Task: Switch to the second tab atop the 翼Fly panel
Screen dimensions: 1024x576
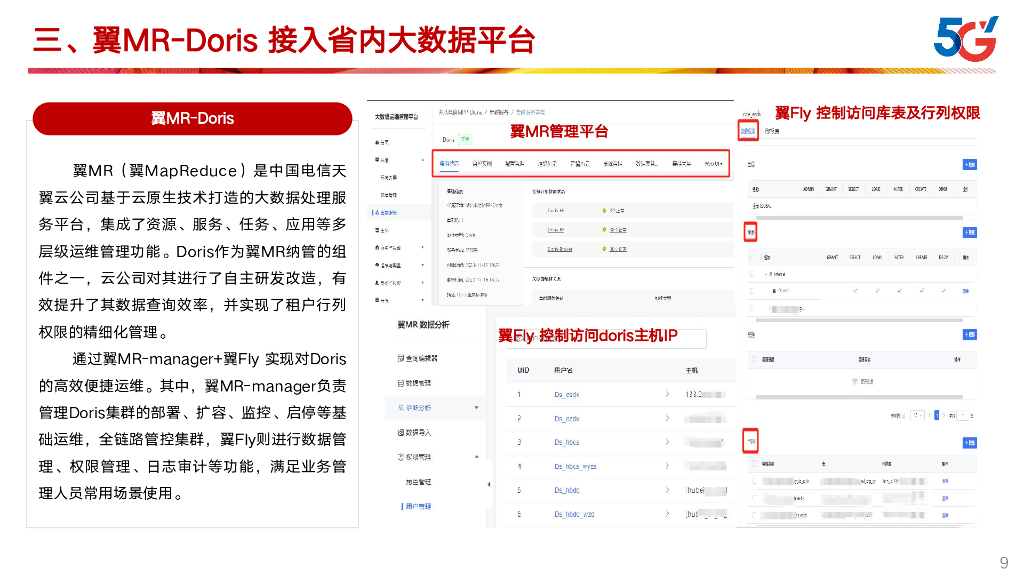Action: point(772,131)
